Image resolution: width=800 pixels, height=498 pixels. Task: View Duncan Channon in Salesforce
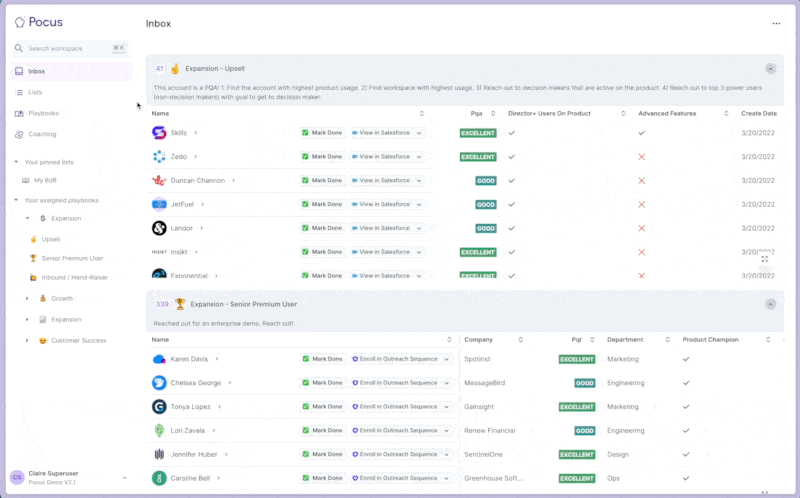tap(382, 181)
